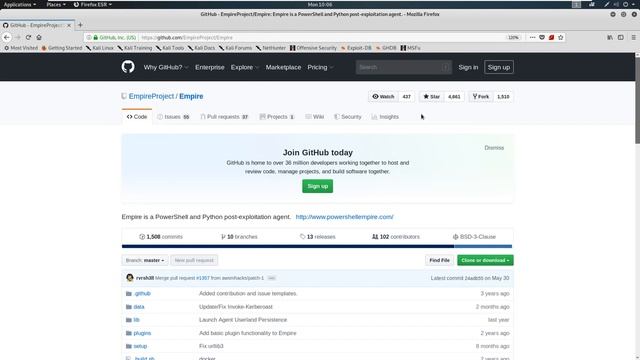The height and width of the screenshot is (360, 640).
Task: Switch to the Issues tab
Action: (173, 117)
